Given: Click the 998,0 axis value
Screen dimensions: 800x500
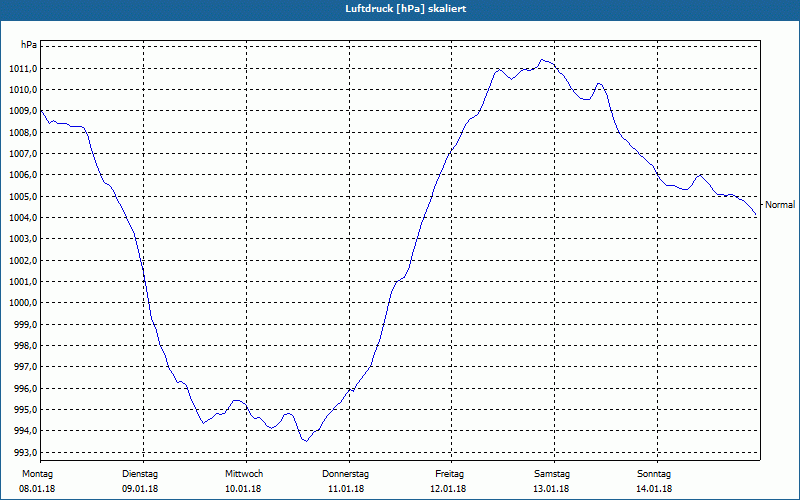Looking at the screenshot, I should tap(25, 346).
